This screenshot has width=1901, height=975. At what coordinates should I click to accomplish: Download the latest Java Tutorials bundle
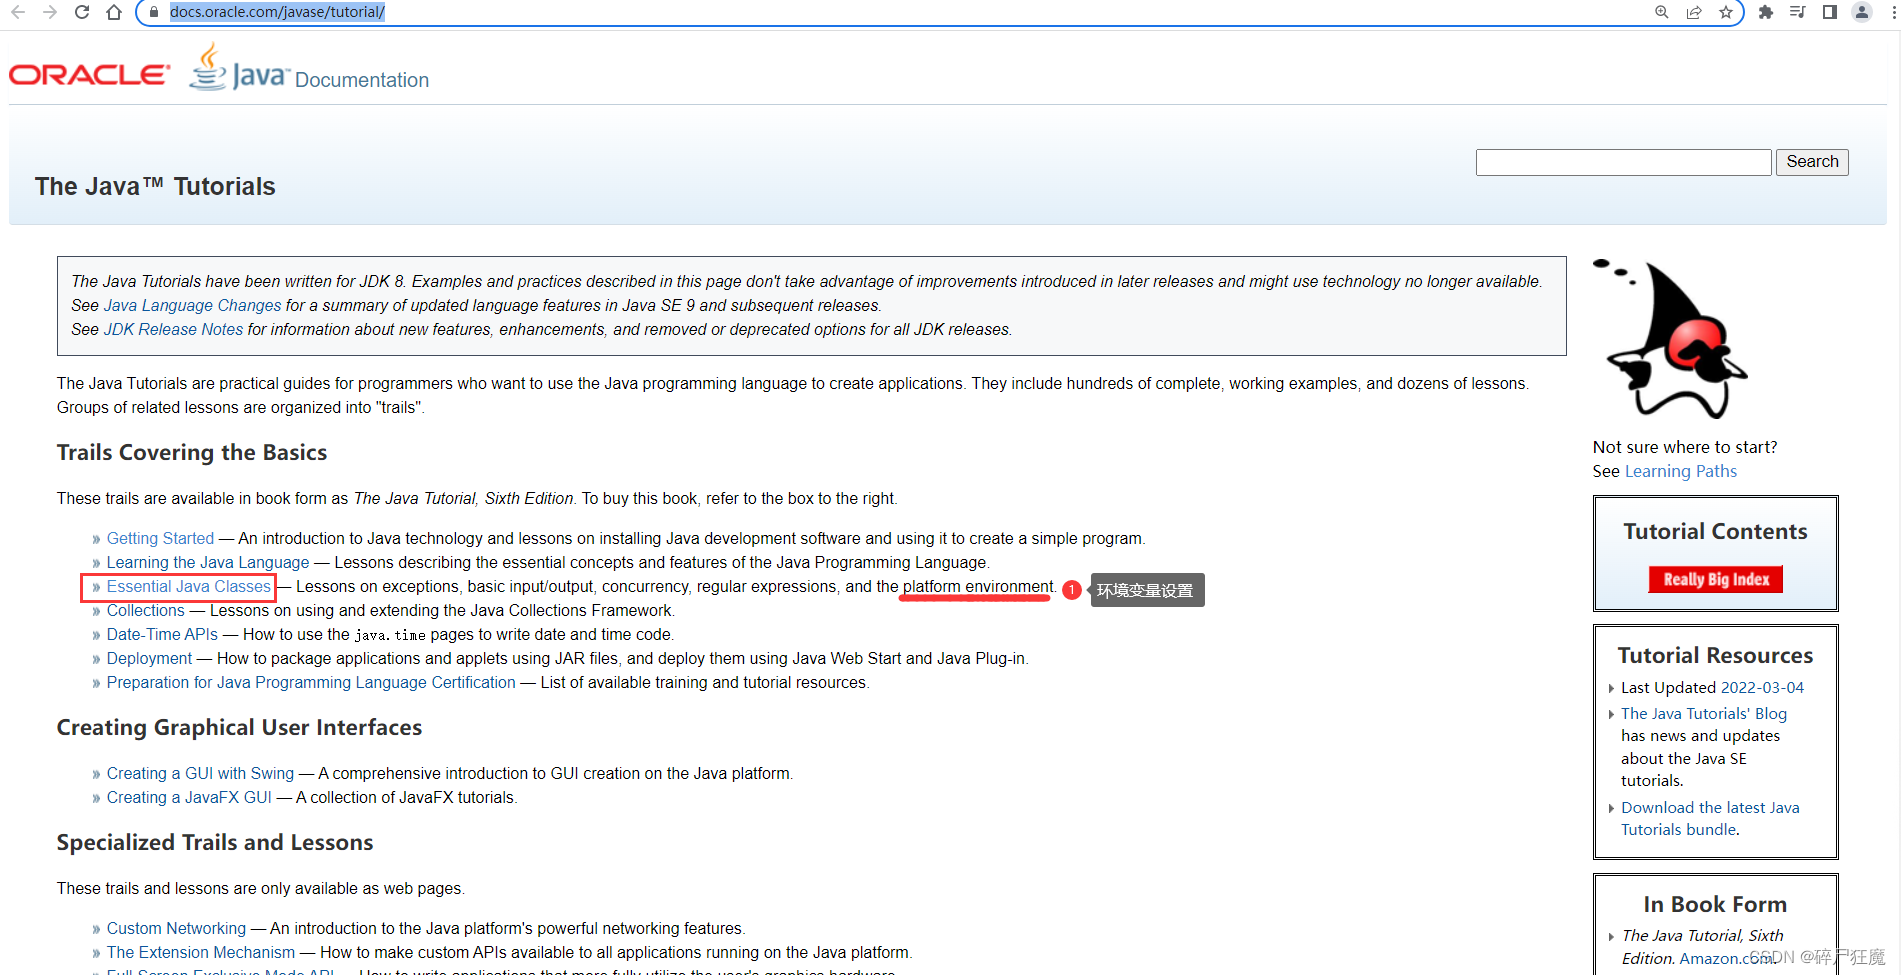[x=1710, y=819]
